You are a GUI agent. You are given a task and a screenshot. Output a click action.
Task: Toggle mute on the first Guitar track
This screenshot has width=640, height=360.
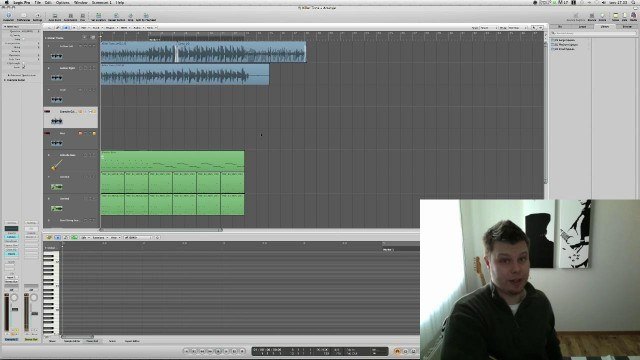89,46
